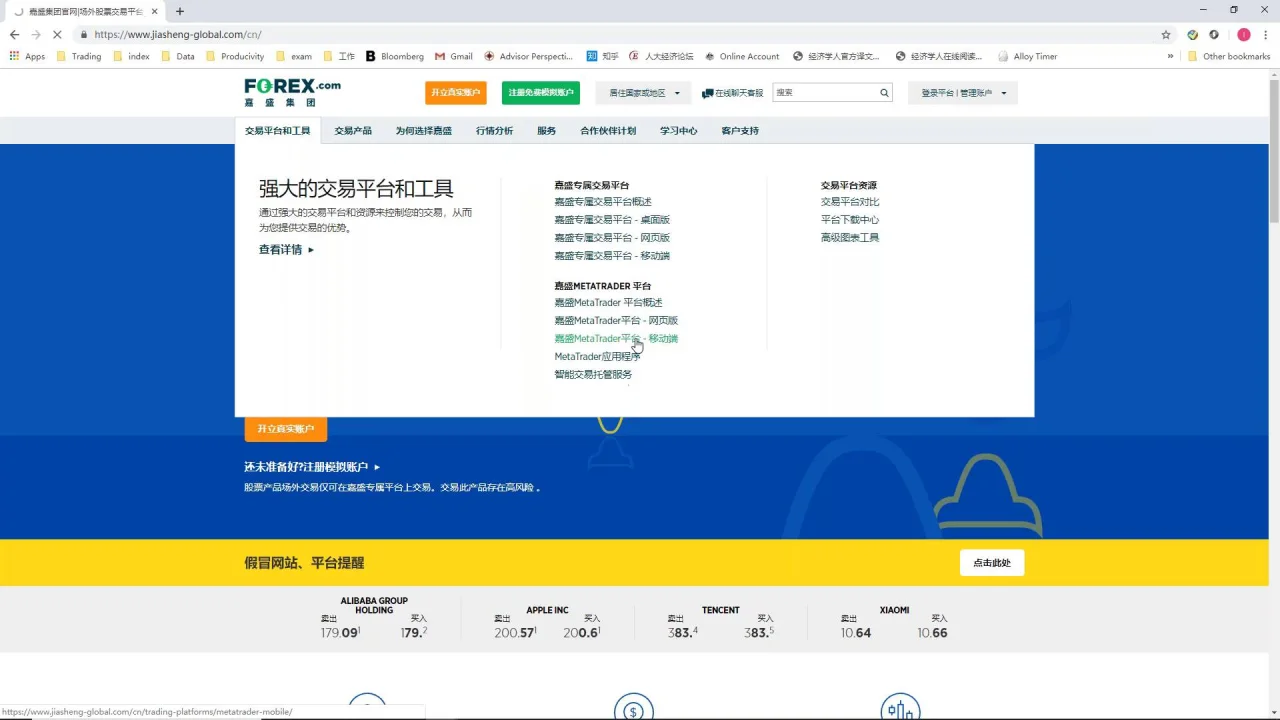Open 嘉盛专属交易平台概述 link
Viewport: 1280px width, 720px height.
[x=603, y=202]
